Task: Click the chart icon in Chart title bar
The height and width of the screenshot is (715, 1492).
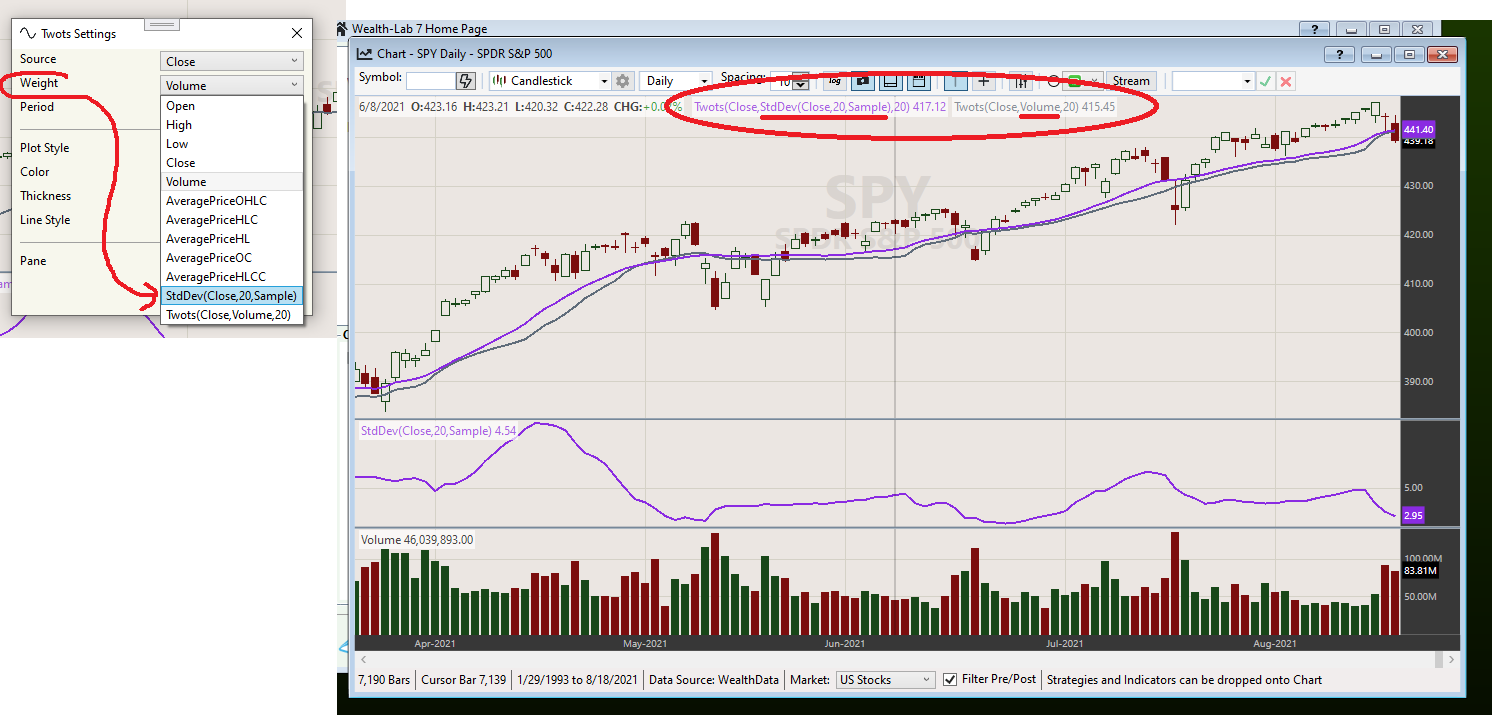Action: pos(365,54)
